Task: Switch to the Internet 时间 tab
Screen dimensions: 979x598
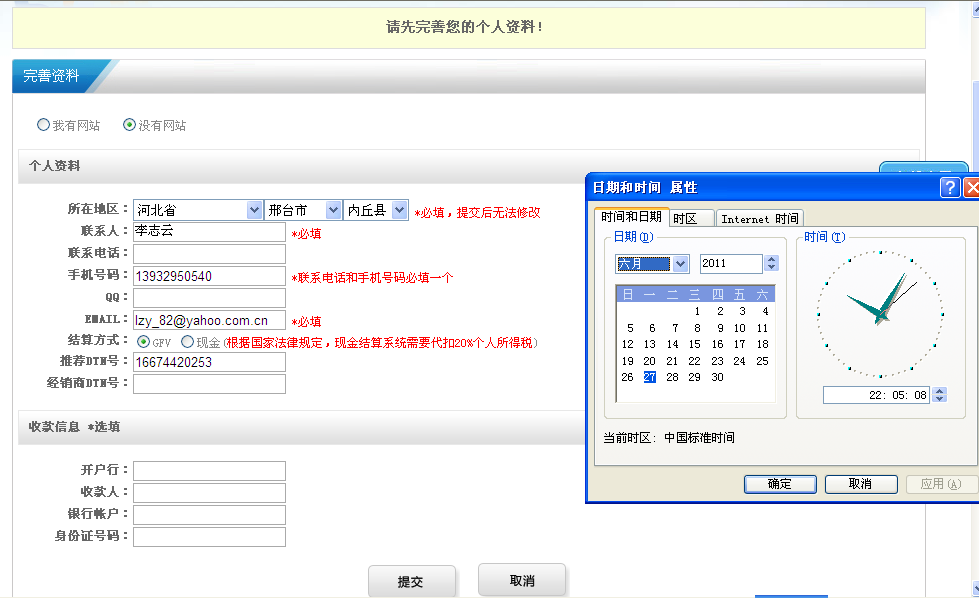Action: tap(759, 219)
